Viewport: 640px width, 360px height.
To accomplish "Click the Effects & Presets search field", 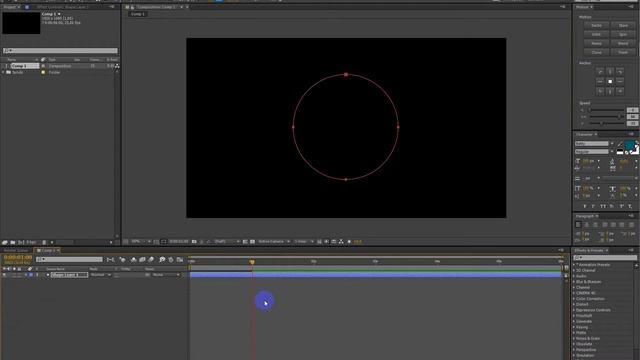I will (605, 258).
